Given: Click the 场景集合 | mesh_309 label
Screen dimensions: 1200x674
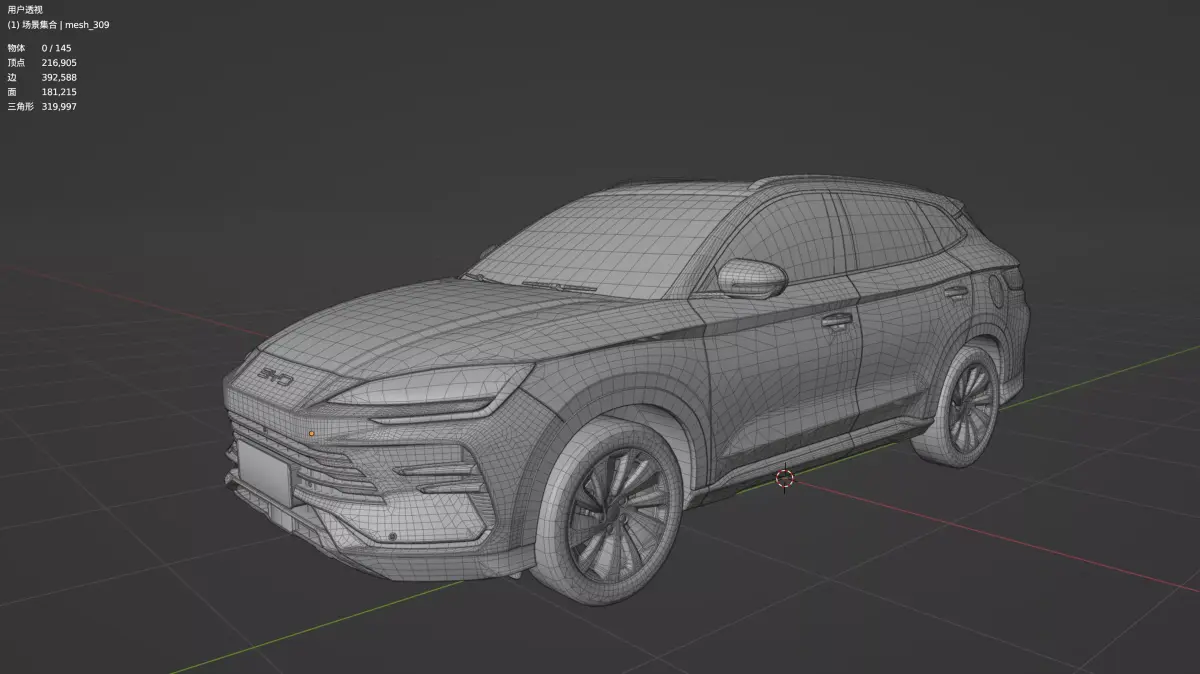Looking at the screenshot, I should click(x=58, y=24).
